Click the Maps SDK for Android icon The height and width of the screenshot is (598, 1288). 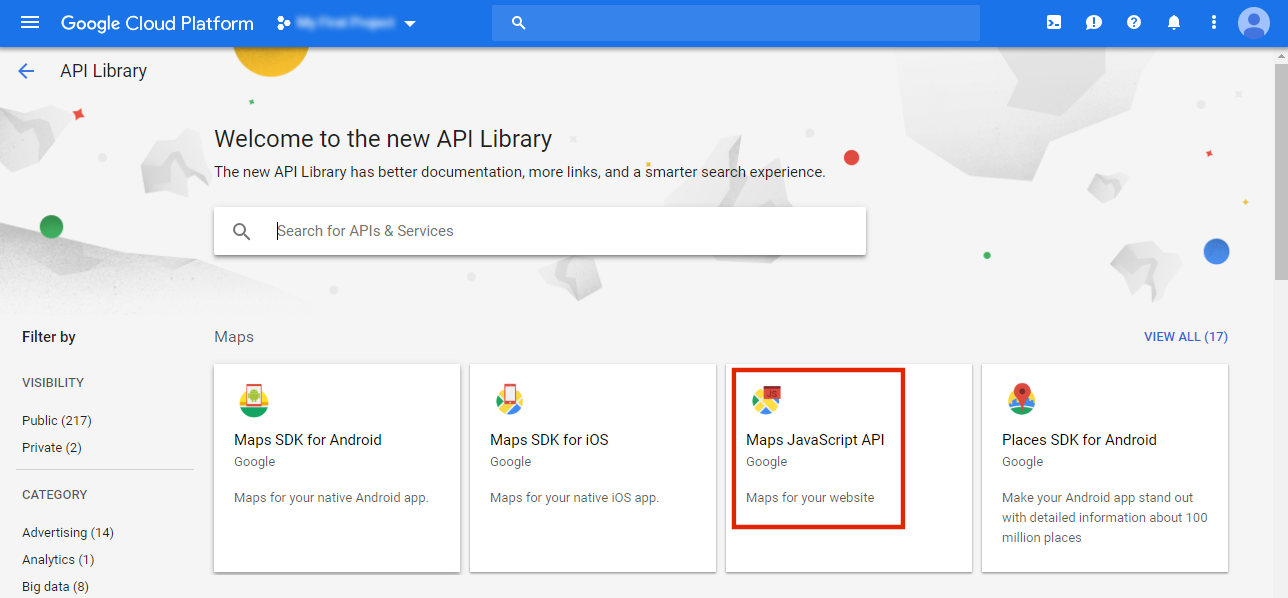pos(254,400)
